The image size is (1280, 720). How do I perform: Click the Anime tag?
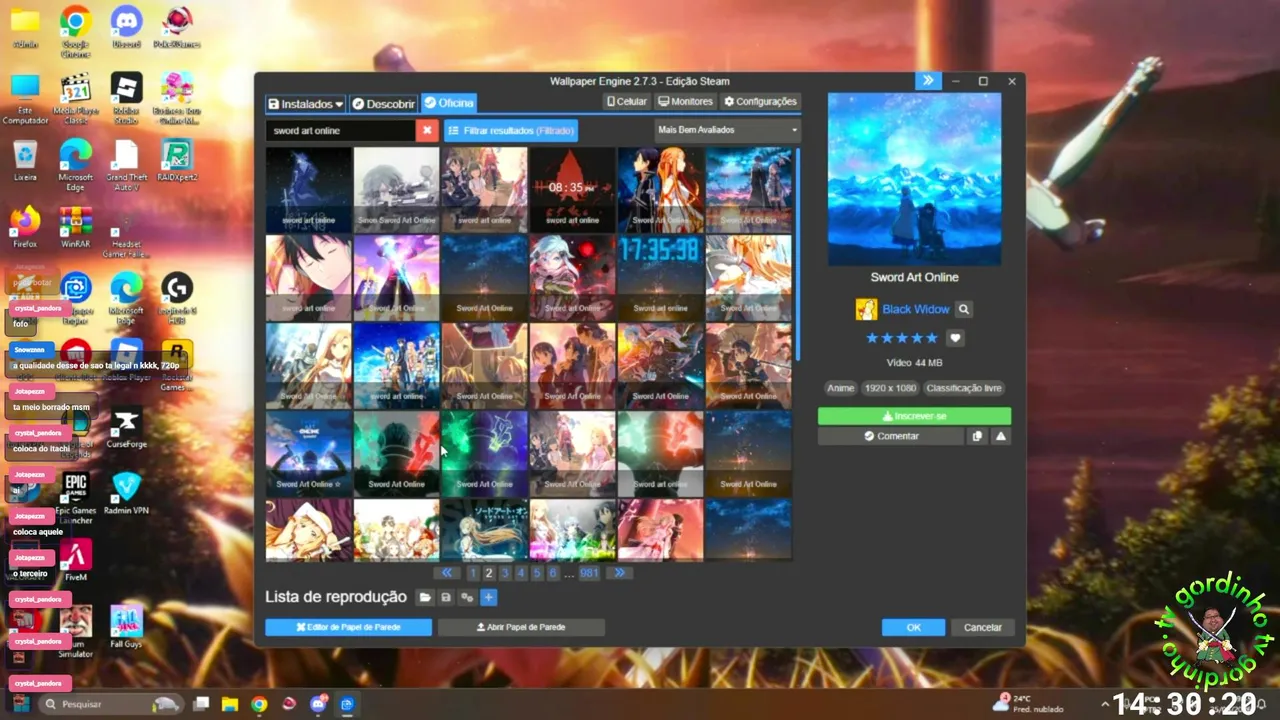[841, 388]
